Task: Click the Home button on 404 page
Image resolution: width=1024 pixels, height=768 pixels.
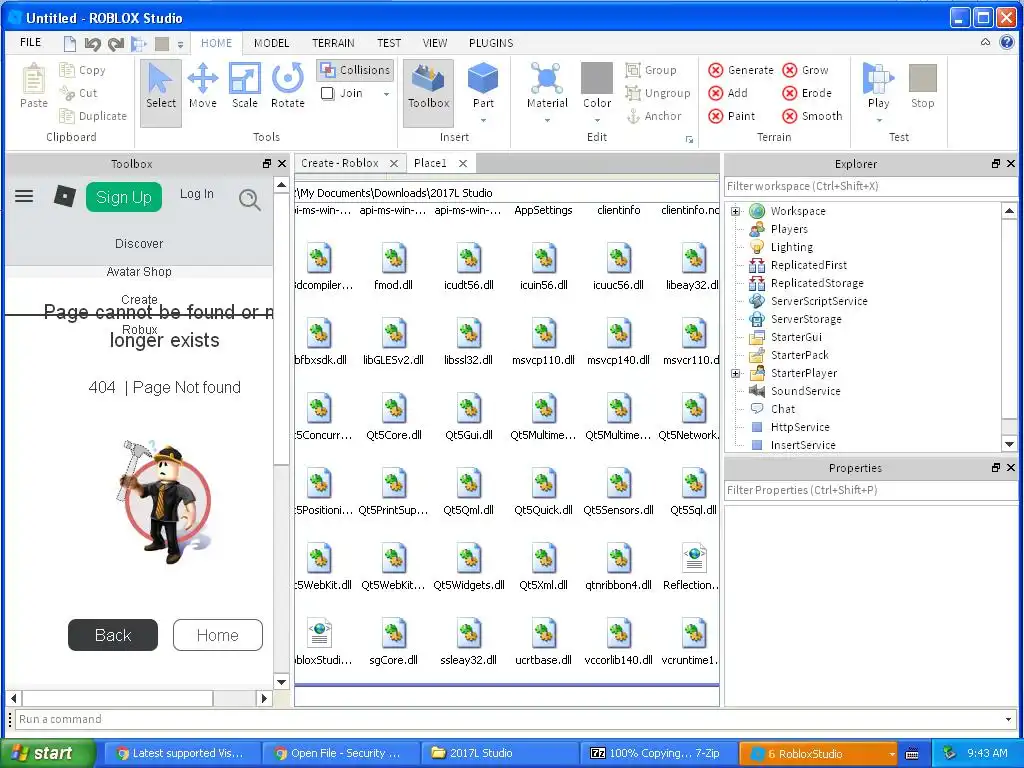Action: point(217,635)
